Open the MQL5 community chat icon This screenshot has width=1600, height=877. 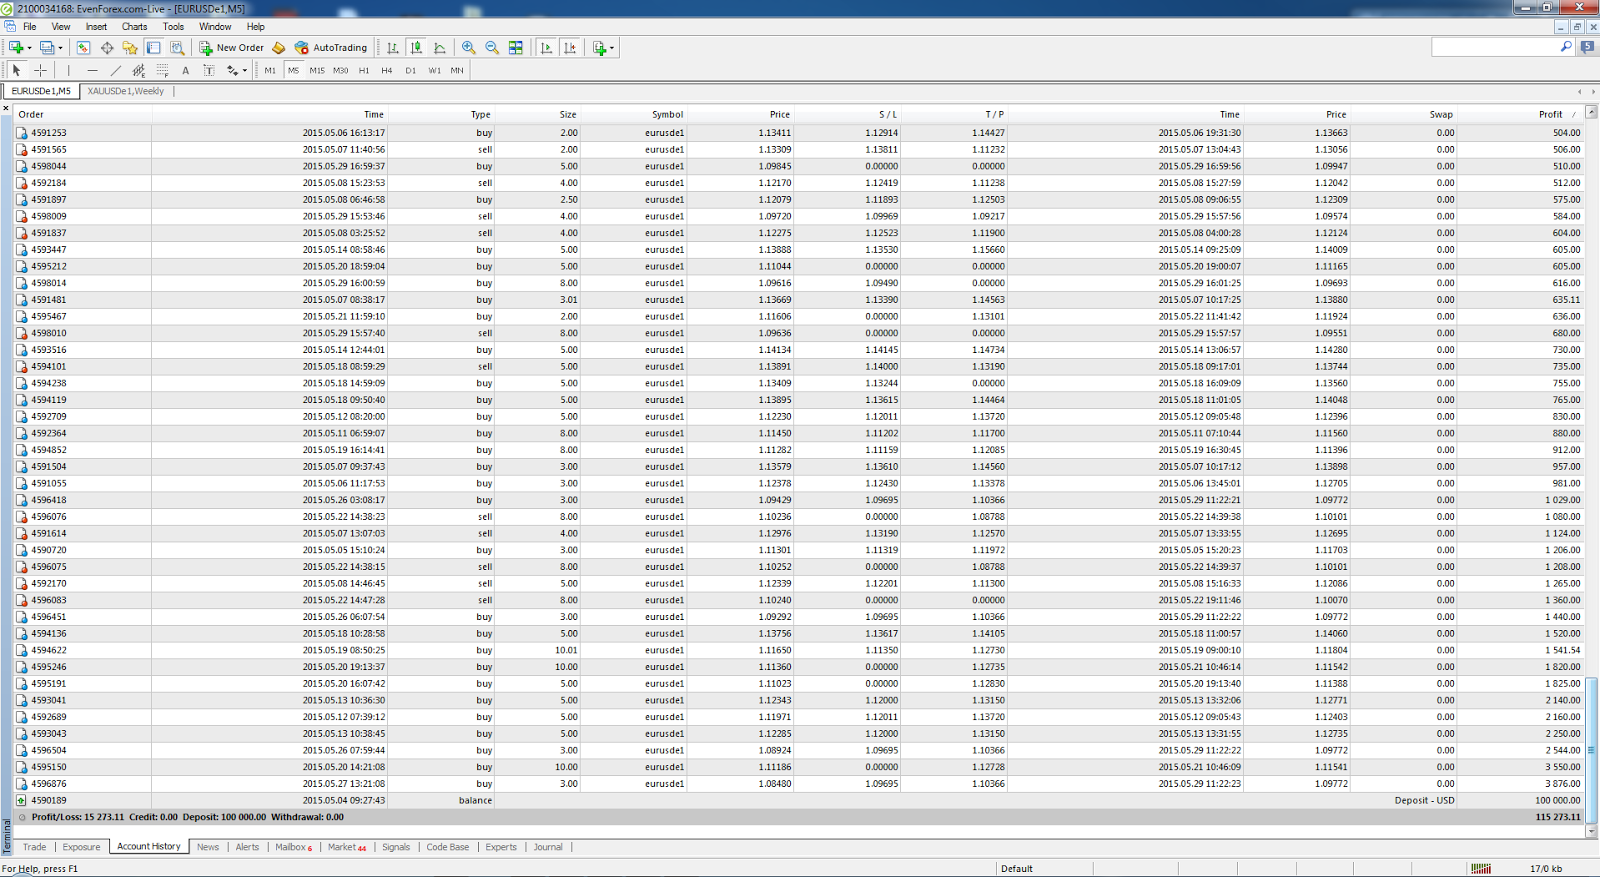[x=1587, y=47]
